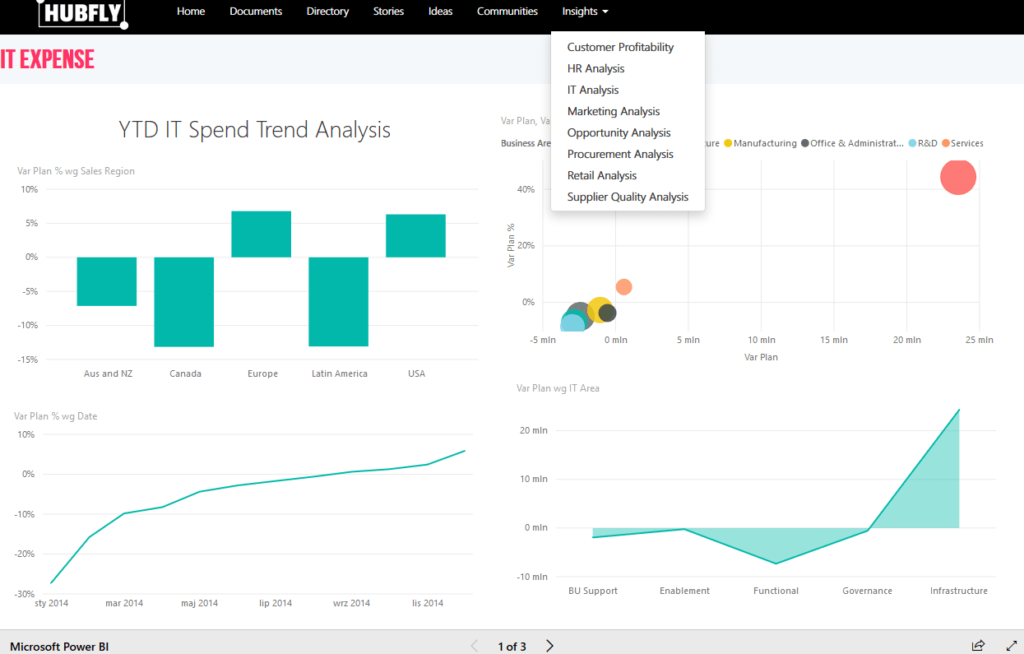The width and height of the screenshot is (1024, 654).
Task: Select the Aus and NZ bar
Action: click(106, 281)
